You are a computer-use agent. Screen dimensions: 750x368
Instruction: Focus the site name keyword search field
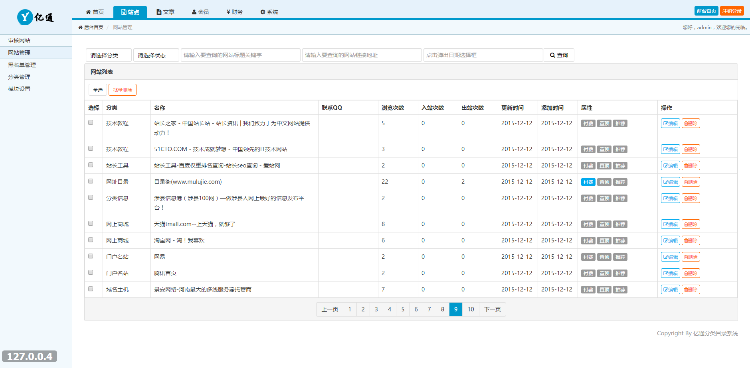click(240, 55)
